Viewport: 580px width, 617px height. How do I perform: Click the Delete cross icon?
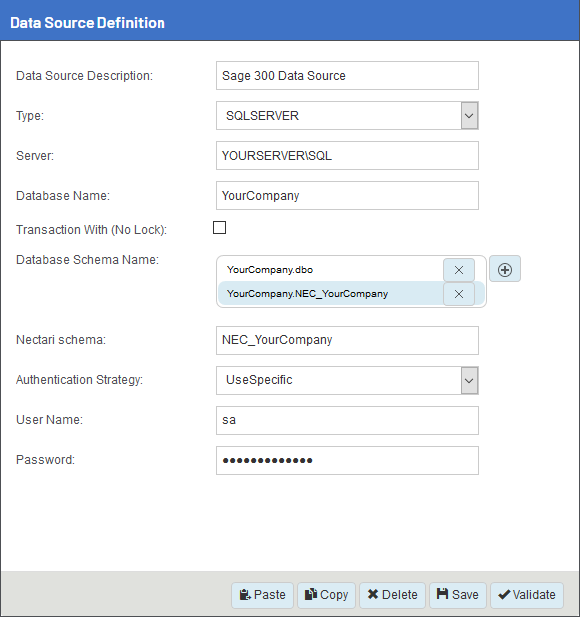373,594
